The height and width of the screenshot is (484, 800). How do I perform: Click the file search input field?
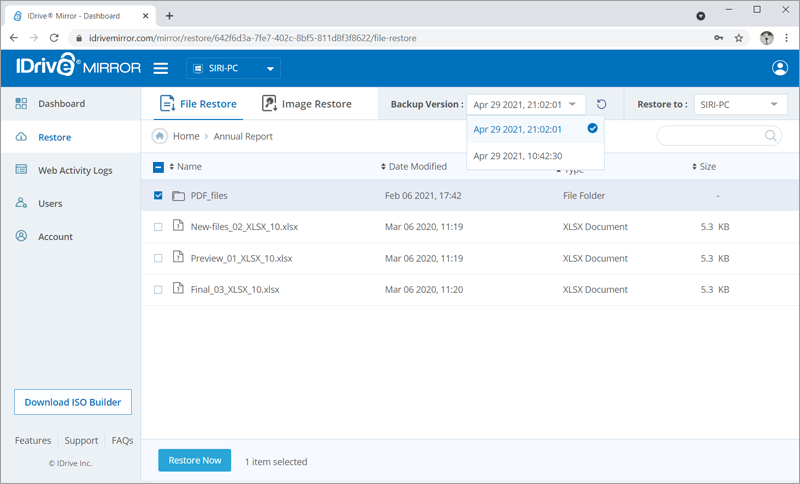pyautogui.click(x=710, y=136)
